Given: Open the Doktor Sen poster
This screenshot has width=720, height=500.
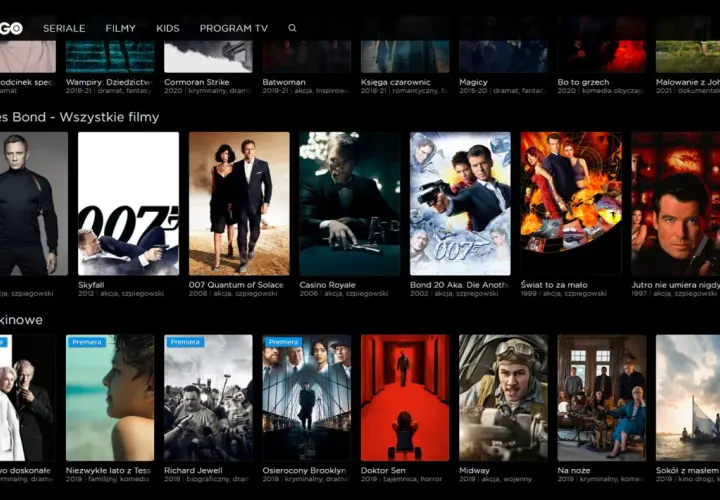Looking at the screenshot, I should click(405, 398).
